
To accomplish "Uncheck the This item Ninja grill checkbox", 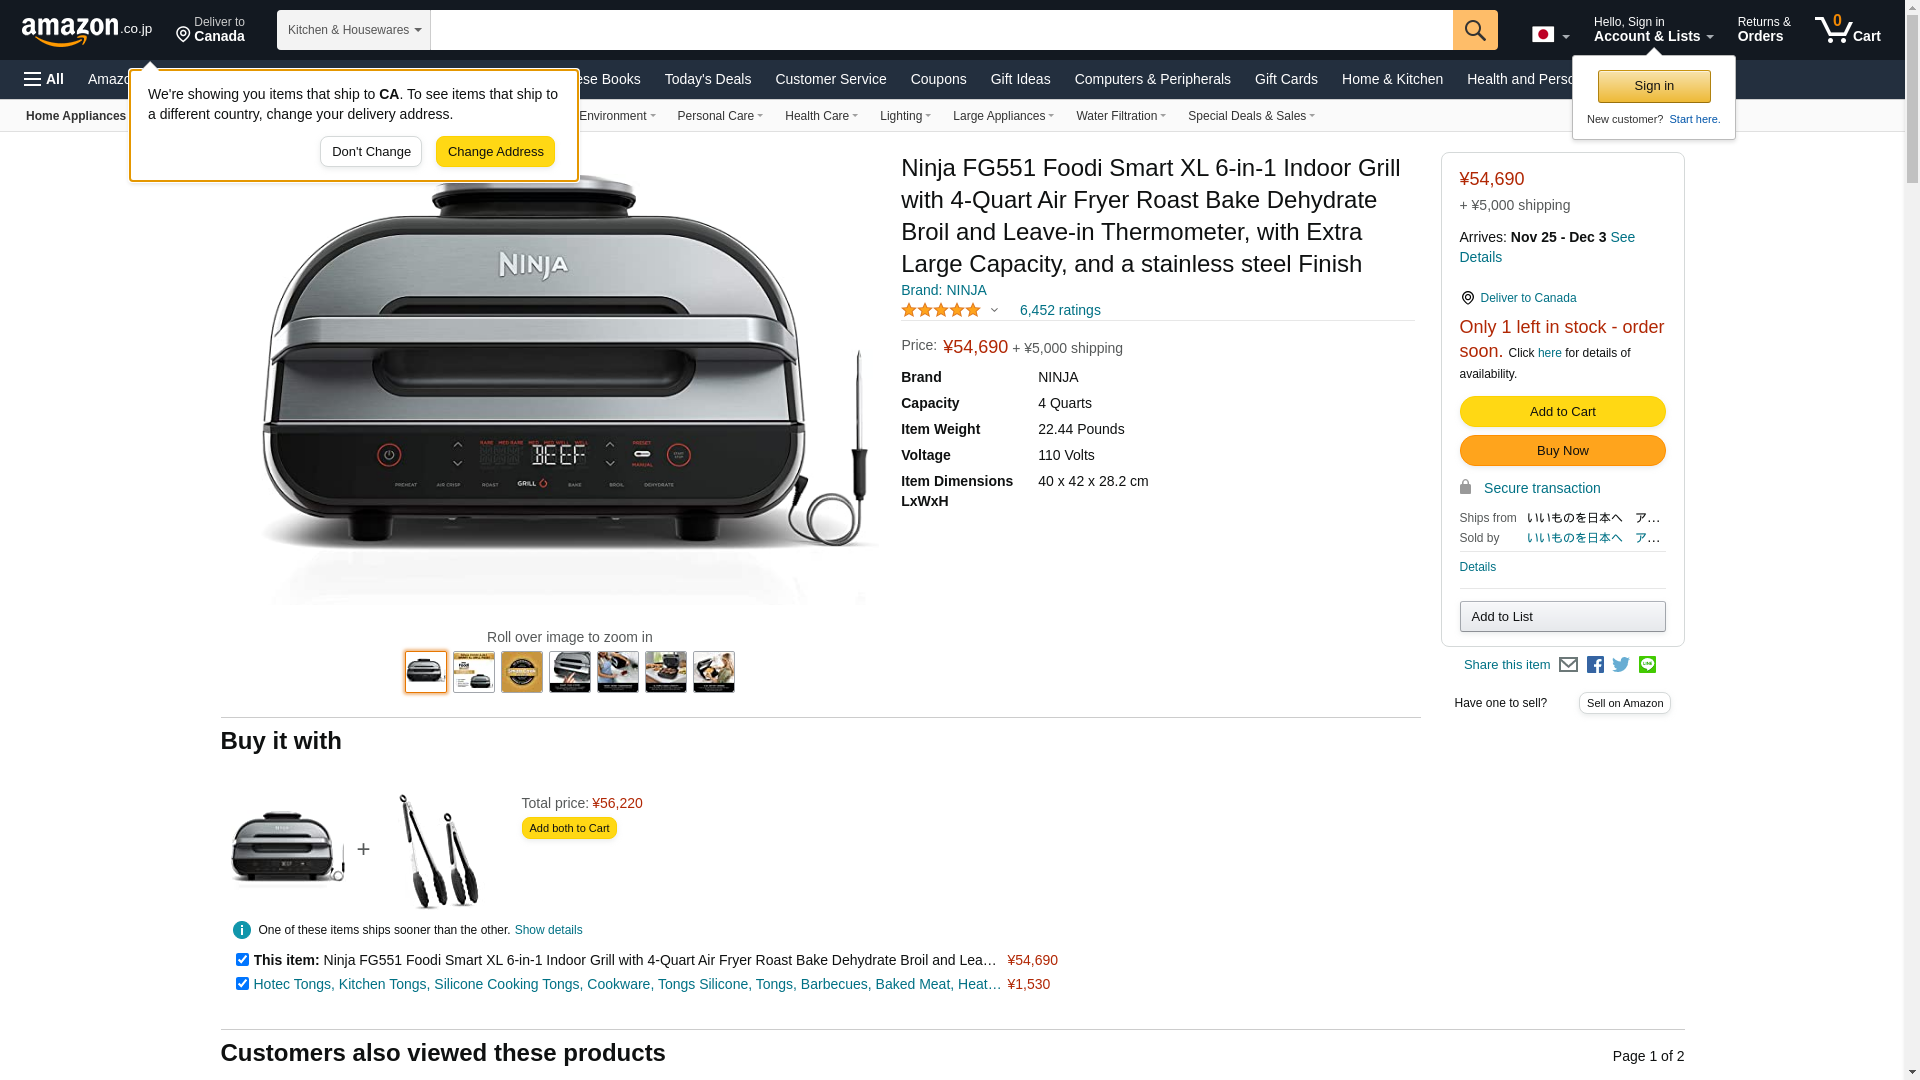I will (x=242, y=960).
